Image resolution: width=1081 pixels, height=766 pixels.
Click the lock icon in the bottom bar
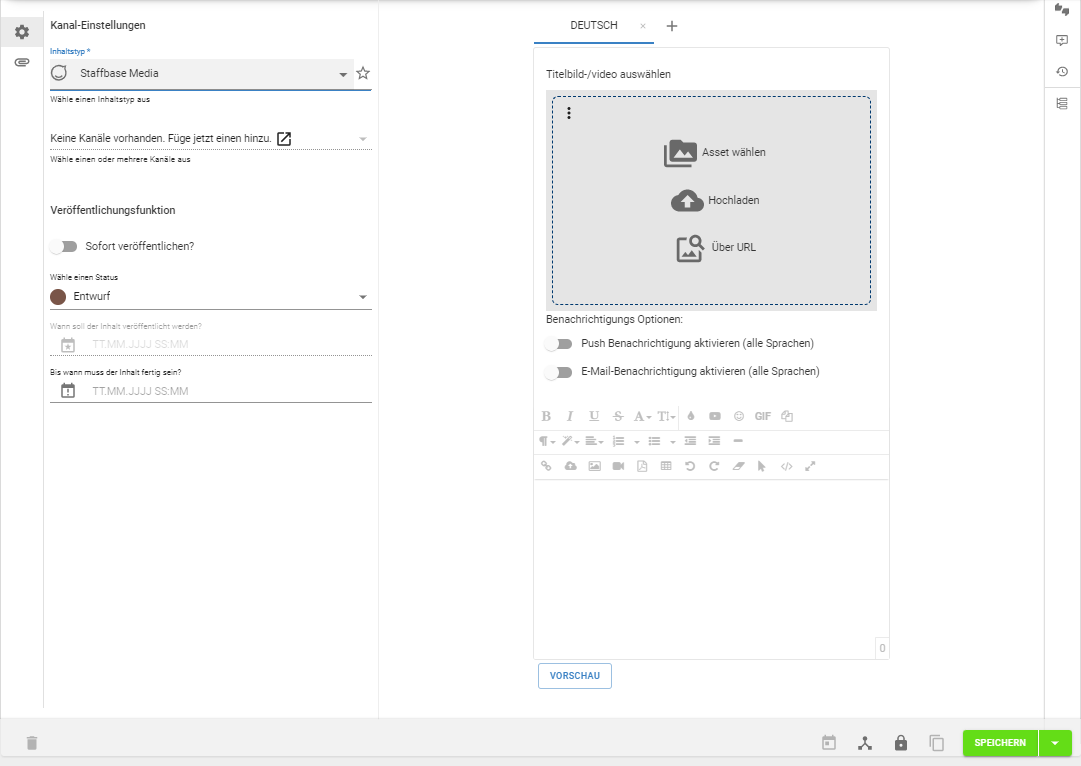click(x=901, y=743)
